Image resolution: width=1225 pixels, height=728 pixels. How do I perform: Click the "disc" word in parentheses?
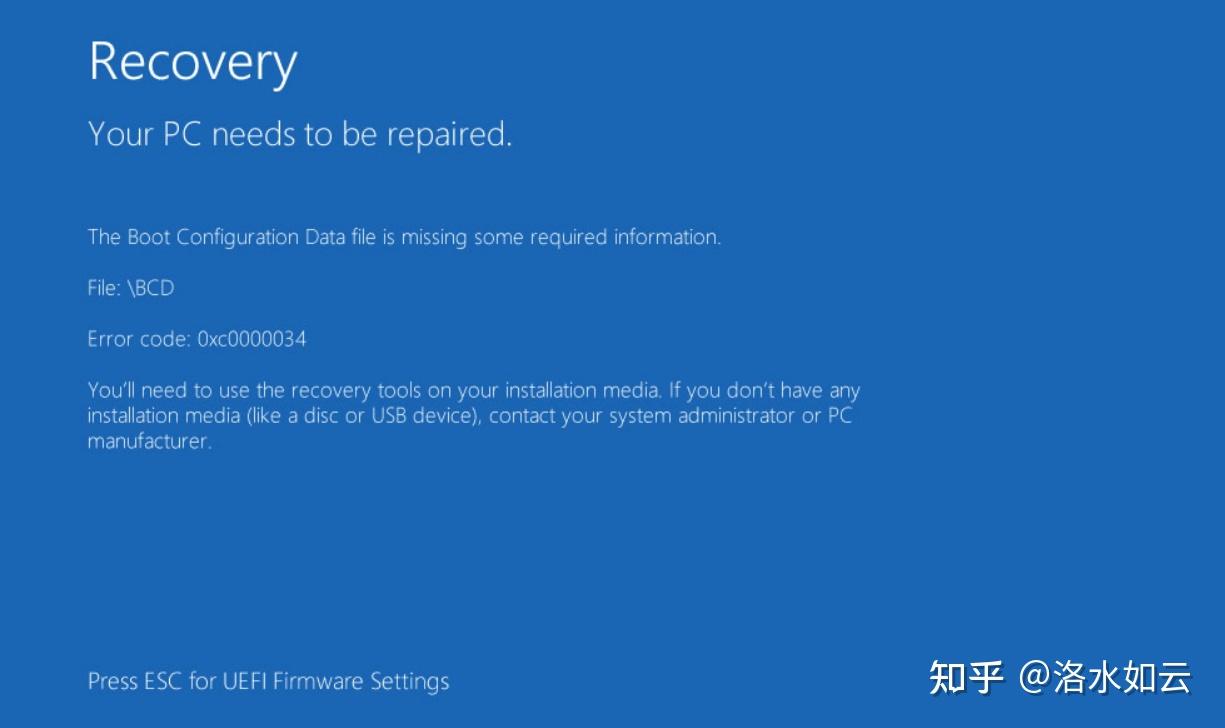[x=320, y=416]
